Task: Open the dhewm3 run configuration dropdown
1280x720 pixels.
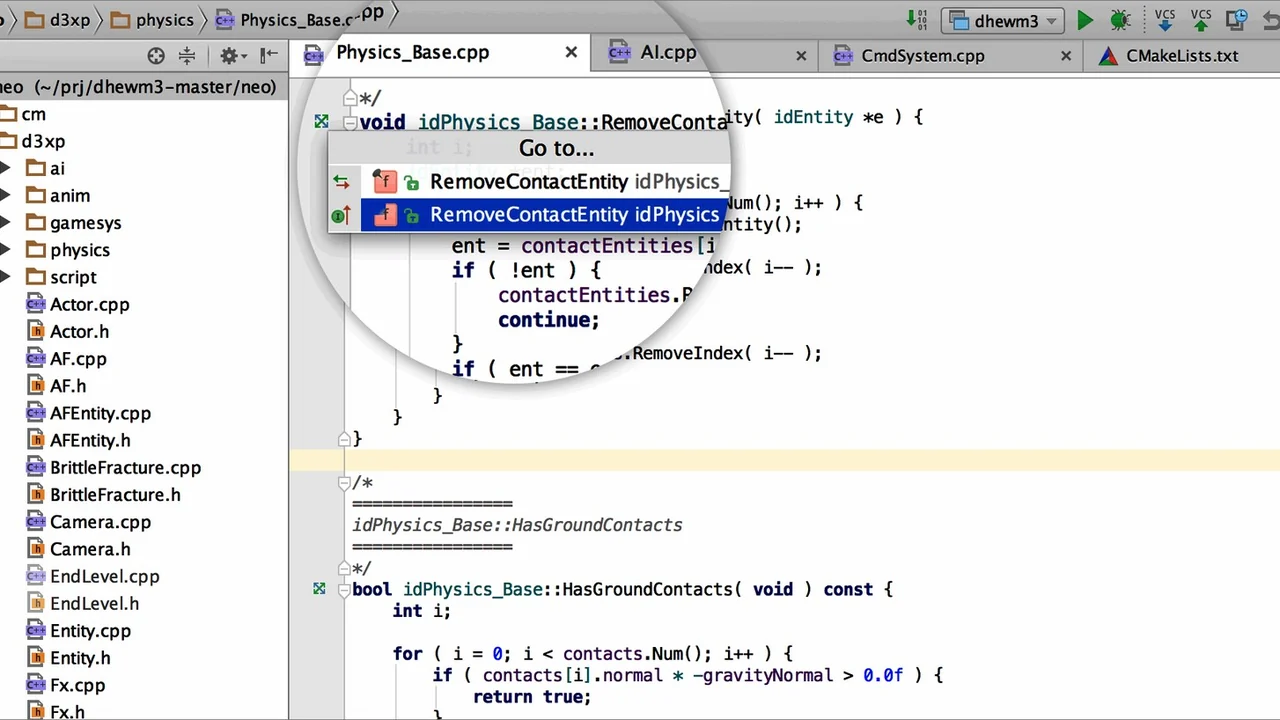Action: tap(1003, 21)
